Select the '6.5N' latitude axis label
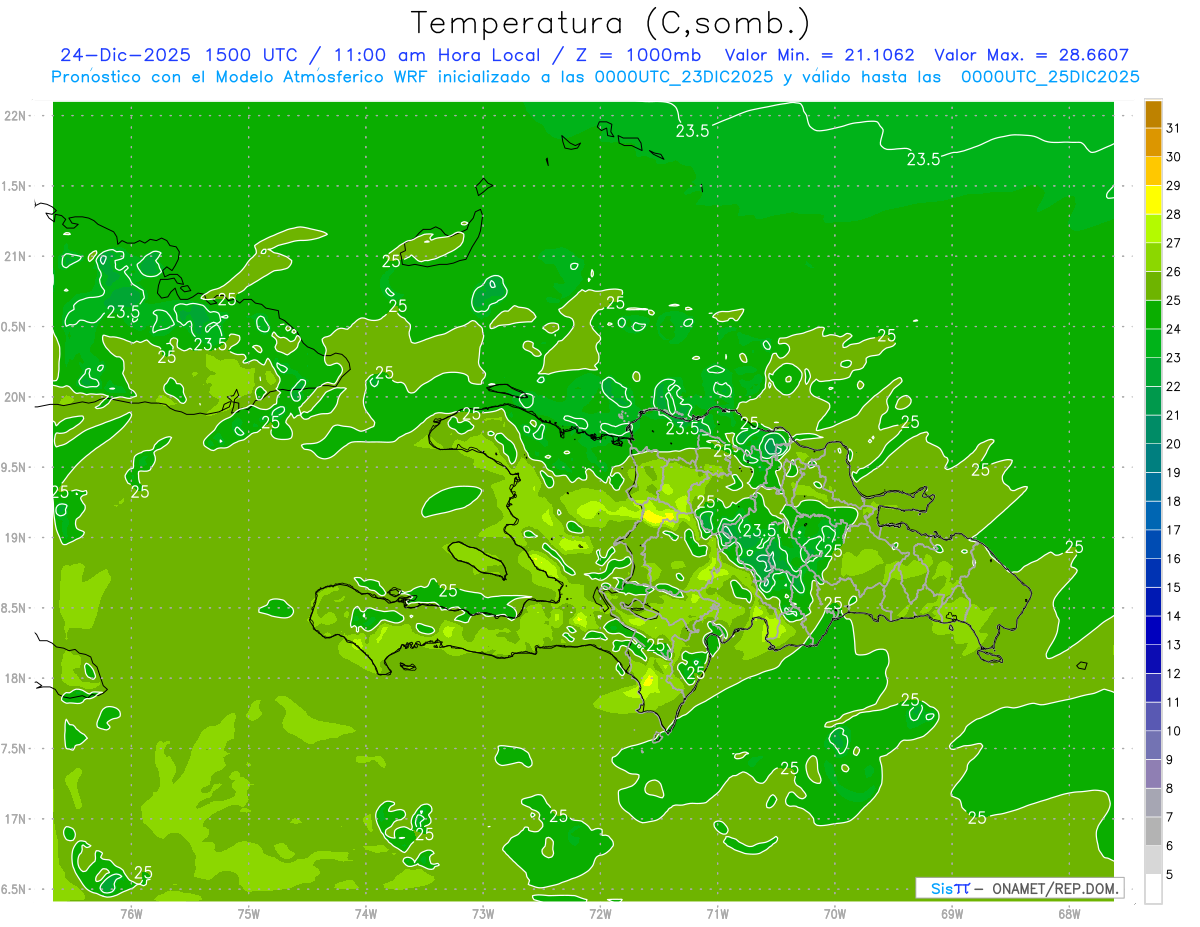This screenshot has height=927, width=1200. [x=15, y=889]
